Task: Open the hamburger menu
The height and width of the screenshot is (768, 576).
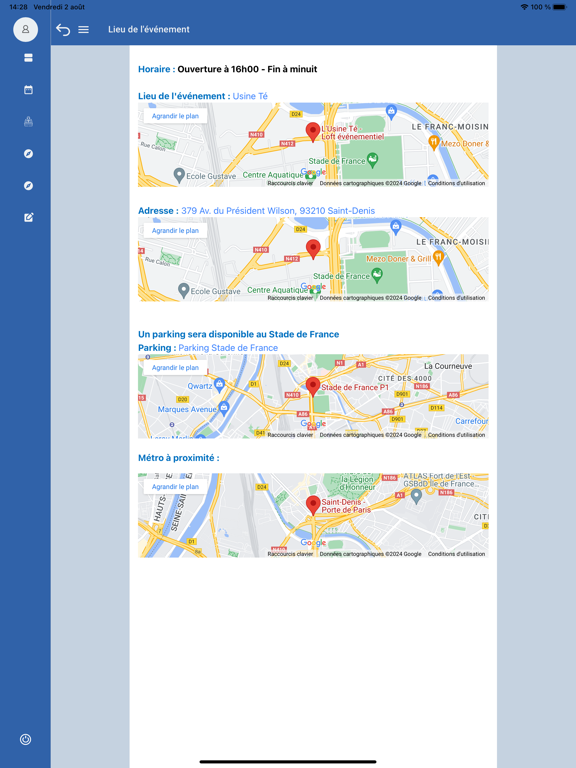Action: (84, 29)
